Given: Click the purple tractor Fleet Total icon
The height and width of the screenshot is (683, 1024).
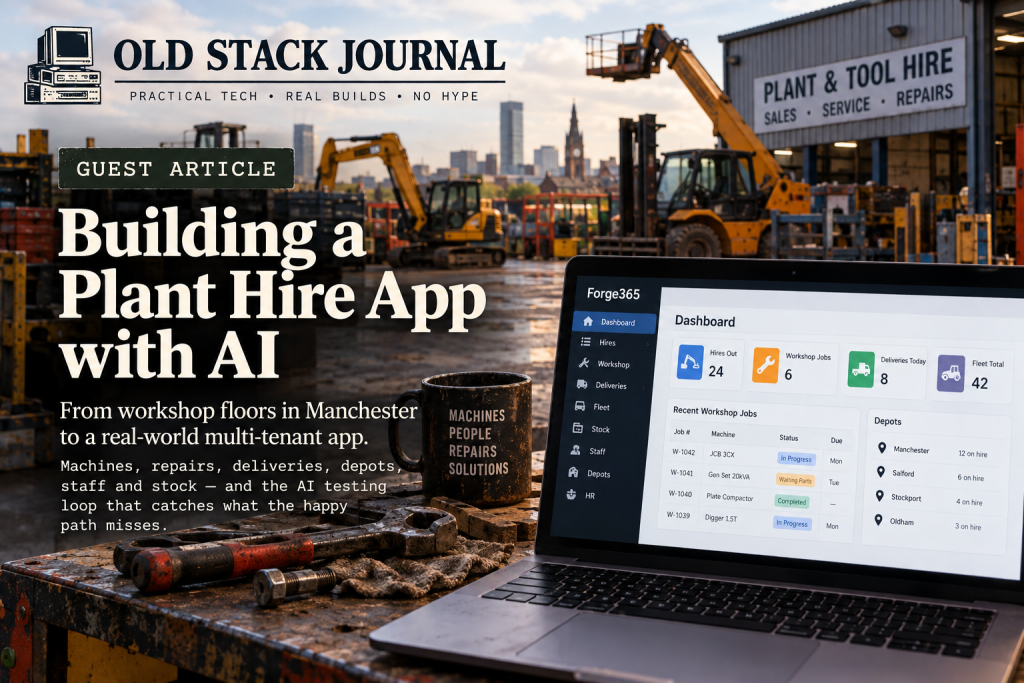Looking at the screenshot, I should (x=951, y=373).
